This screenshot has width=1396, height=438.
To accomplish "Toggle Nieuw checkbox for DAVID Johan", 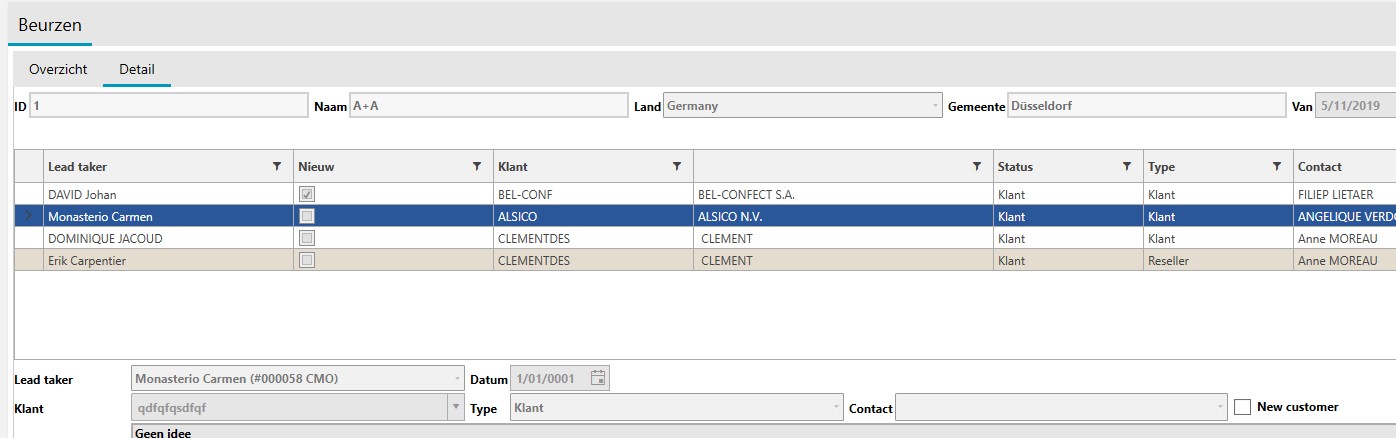I will point(308,194).
